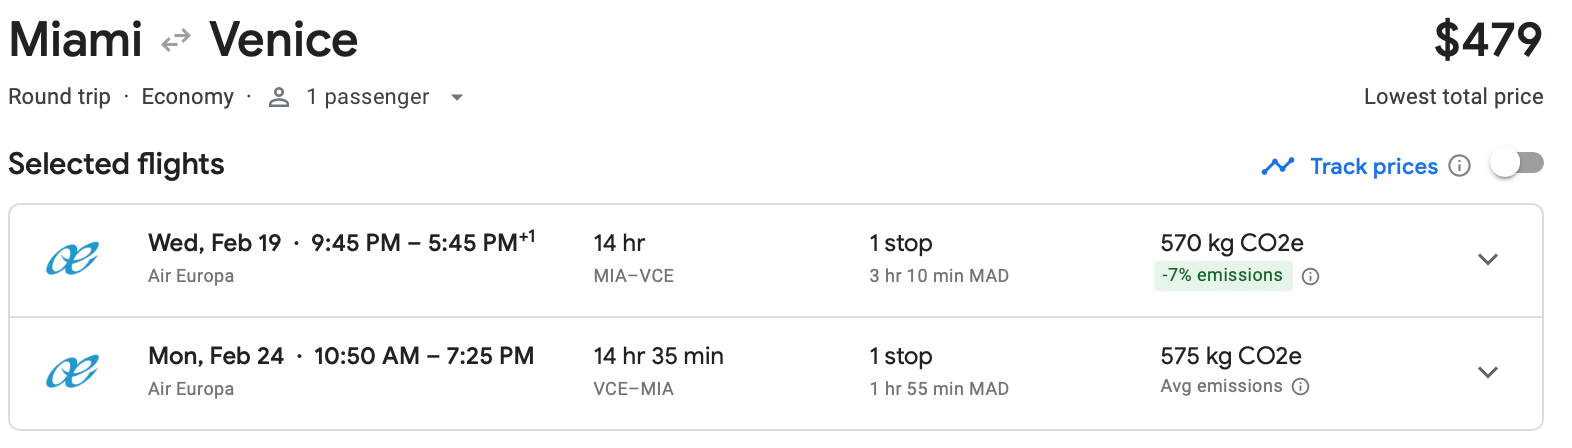The width and height of the screenshot is (1572, 448).
Task: Click the 570 kg CO2e emissions value
Action: click(1231, 243)
